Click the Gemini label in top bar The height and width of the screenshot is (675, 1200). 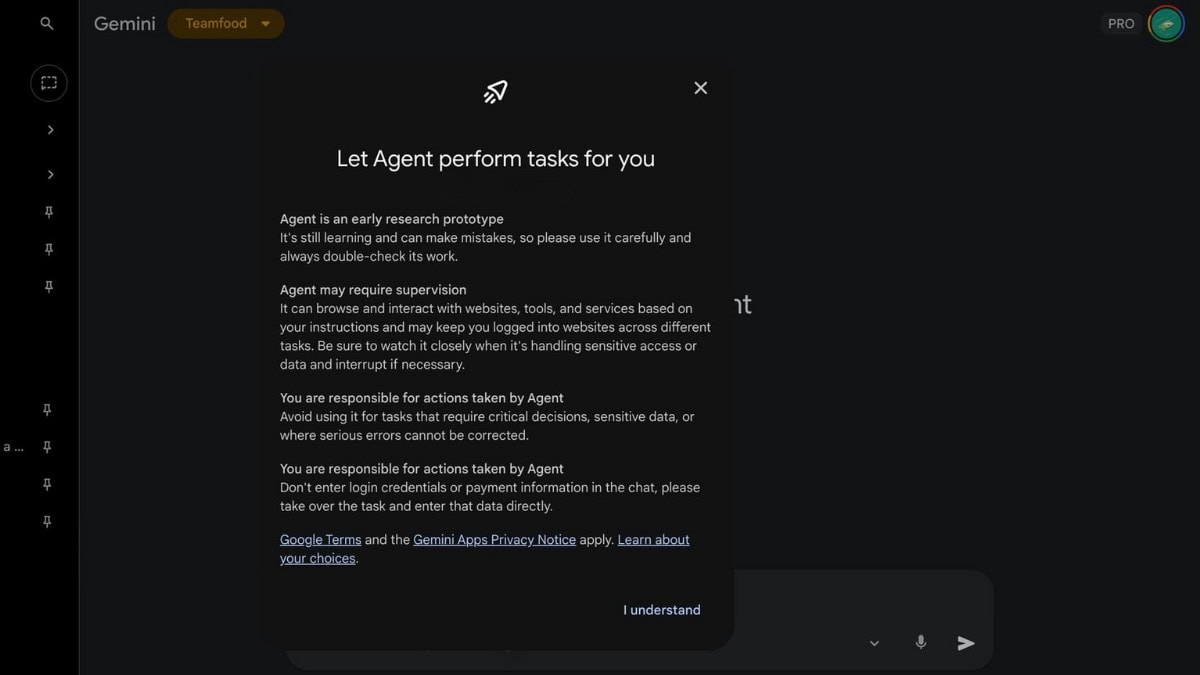click(124, 23)
